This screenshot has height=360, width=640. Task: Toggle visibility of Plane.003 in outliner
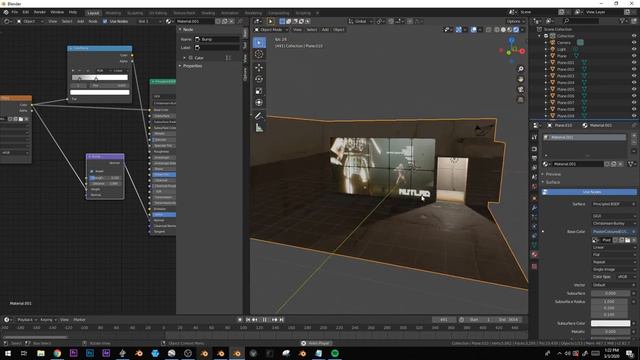(x=634, y=76)
